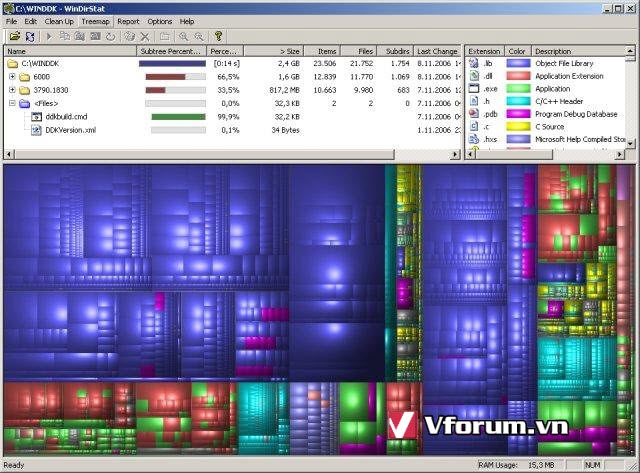Image resolution: width=640 pixels, height=473 pixels.
Task: Select the magenta .pdb color swatch
Action: pyautogui.click(x=518, y=114)
